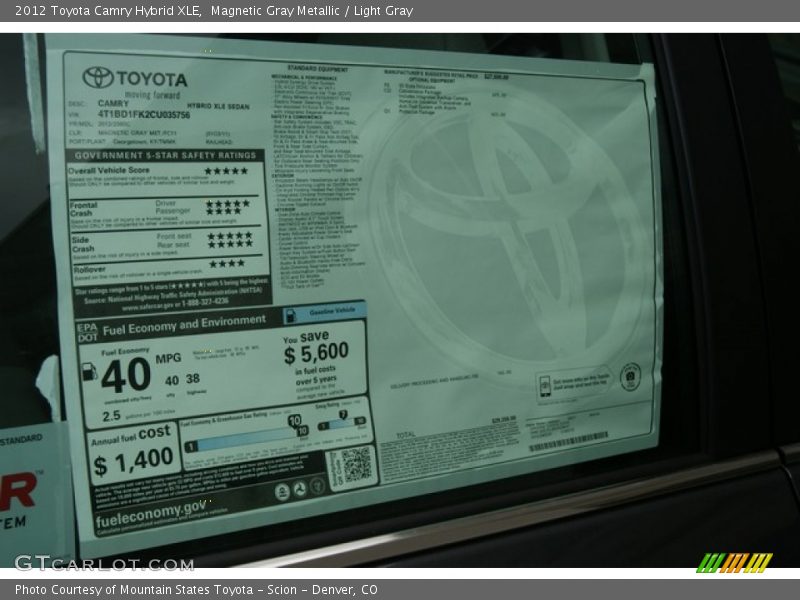The width and height of the screenshot is (800, 600).
Task: Select the fuel pump icon
Action: point(90,372)
